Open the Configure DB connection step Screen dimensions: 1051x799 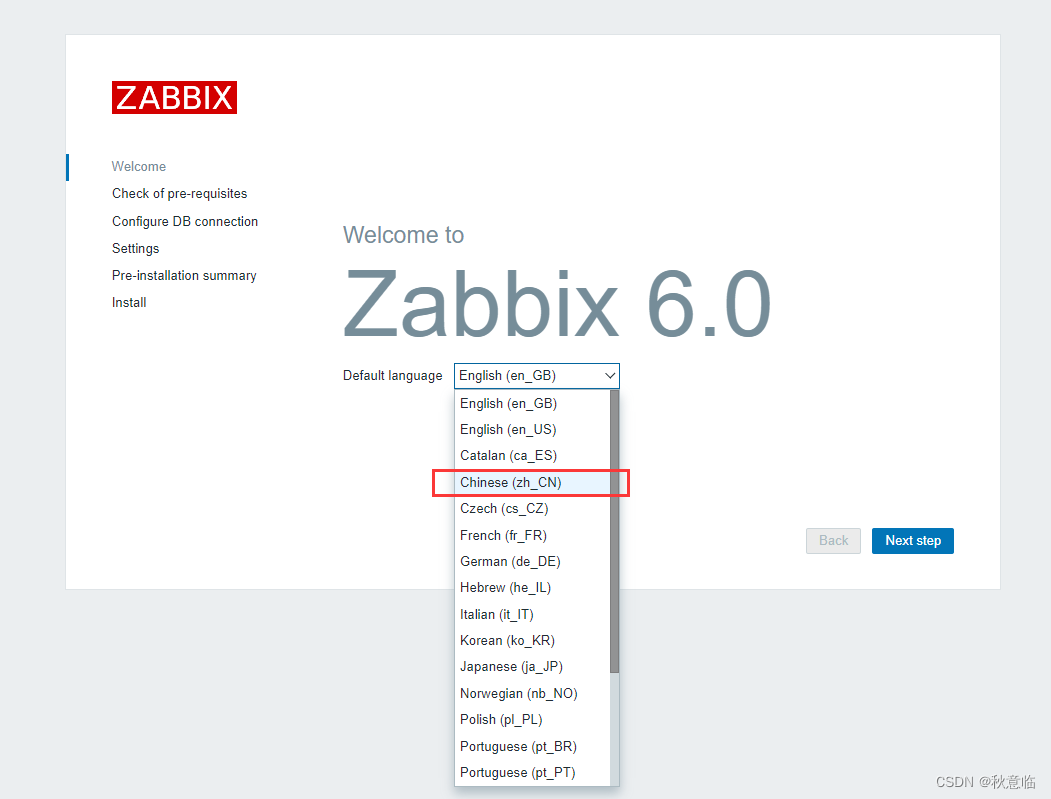[x=185, y=221]
